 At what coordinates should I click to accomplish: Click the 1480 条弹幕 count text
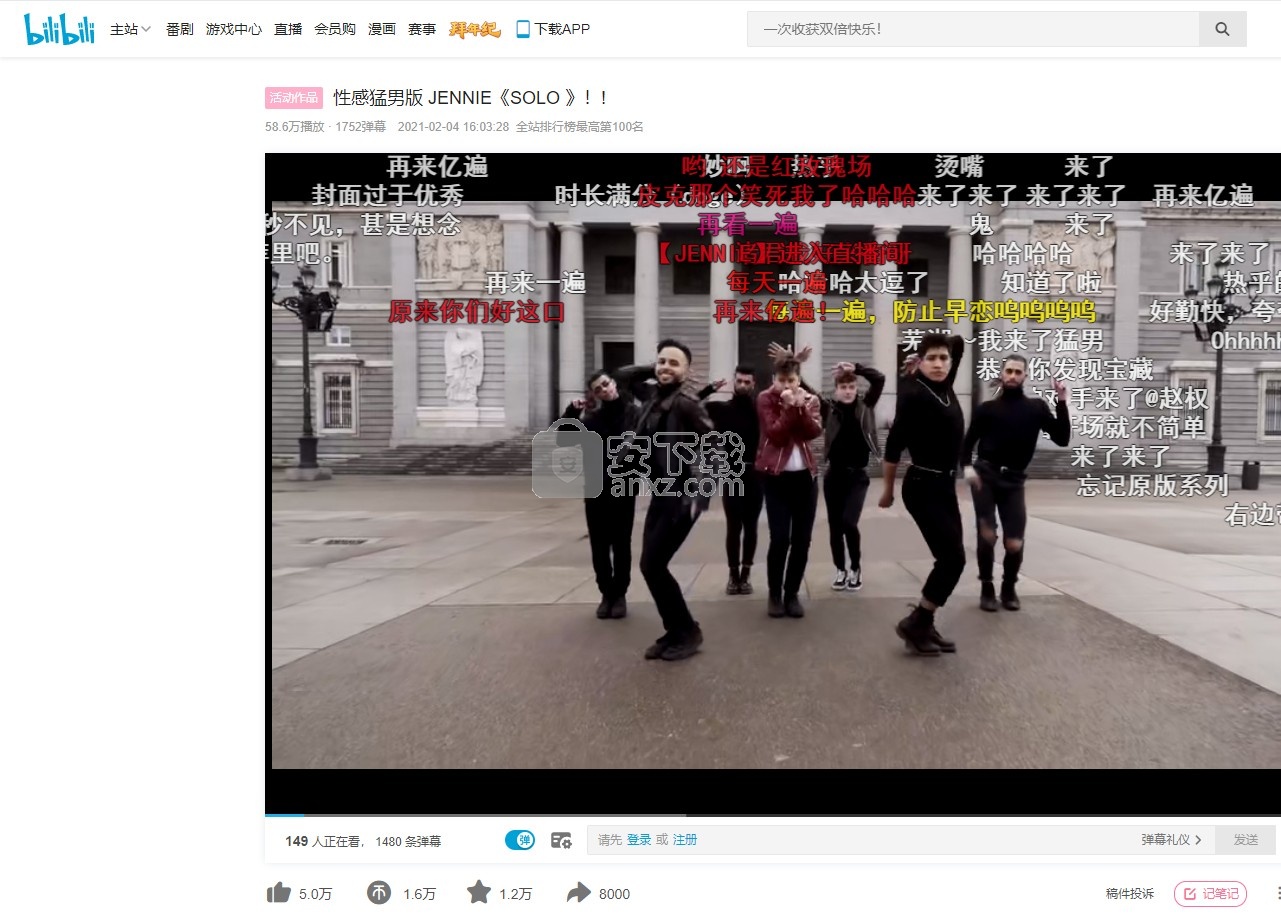[408, 841]
